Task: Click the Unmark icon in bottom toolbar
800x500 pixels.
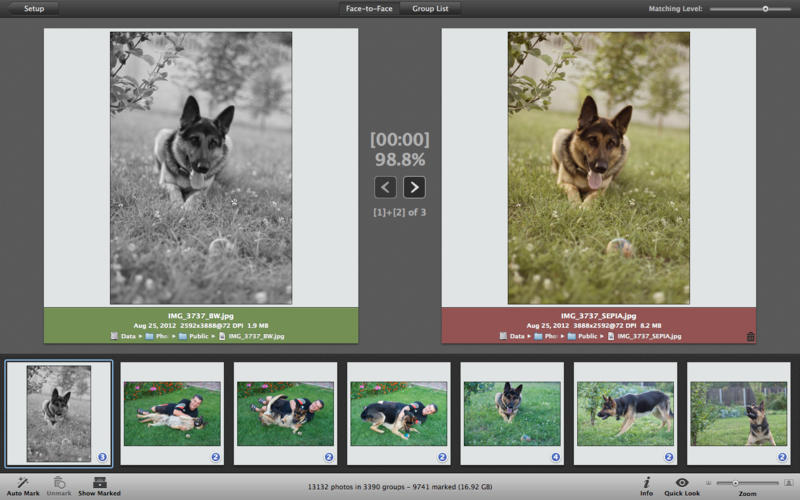Action: [59, 482]
